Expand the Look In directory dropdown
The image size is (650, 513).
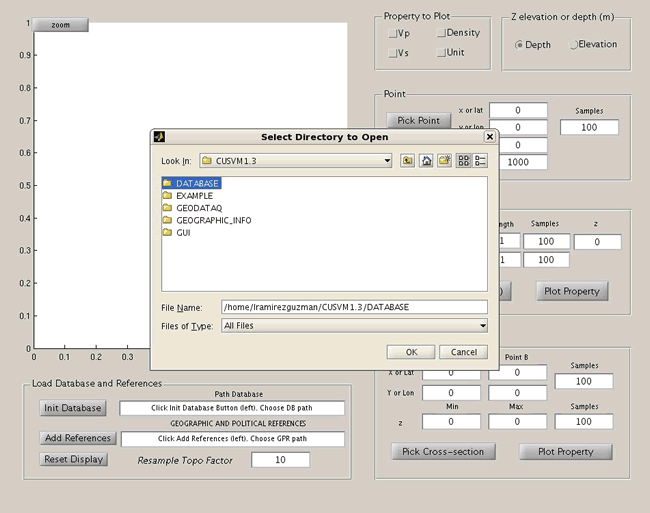(x=385, y=160)
